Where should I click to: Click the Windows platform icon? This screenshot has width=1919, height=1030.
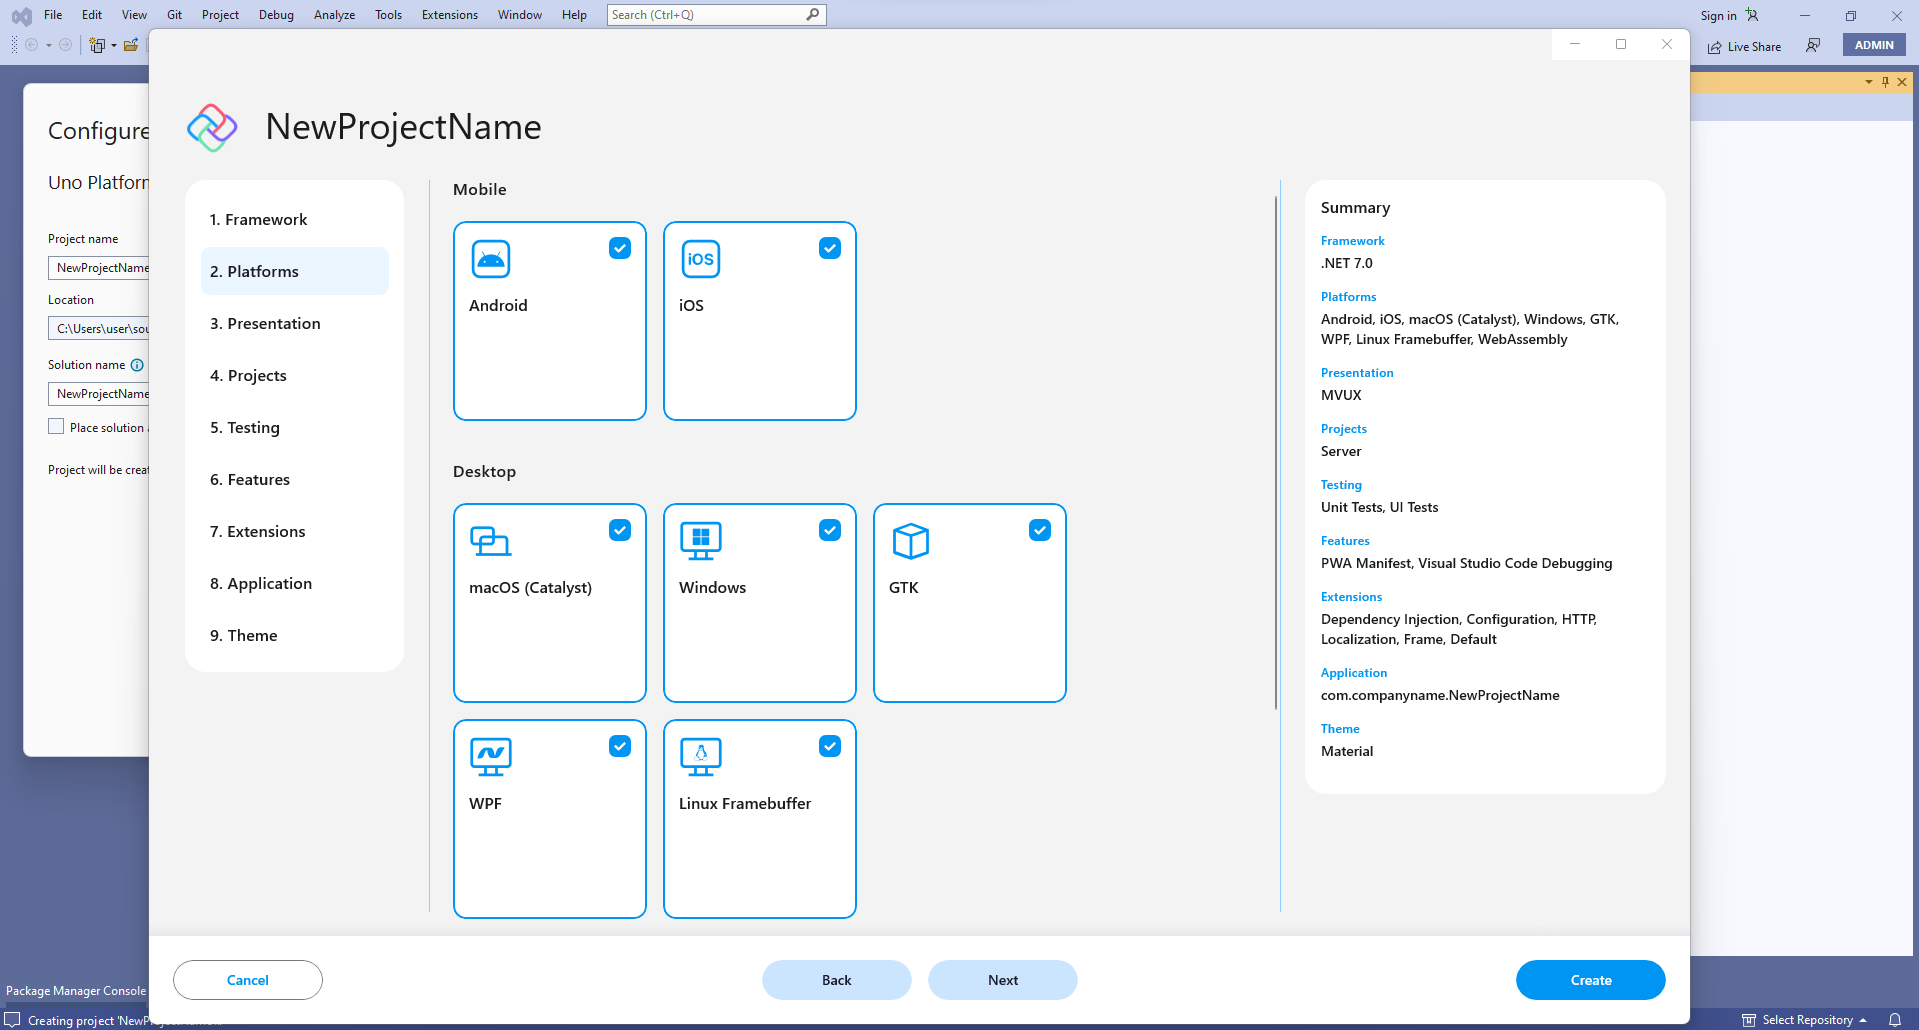pyautogui.click(x=700, y=541)
